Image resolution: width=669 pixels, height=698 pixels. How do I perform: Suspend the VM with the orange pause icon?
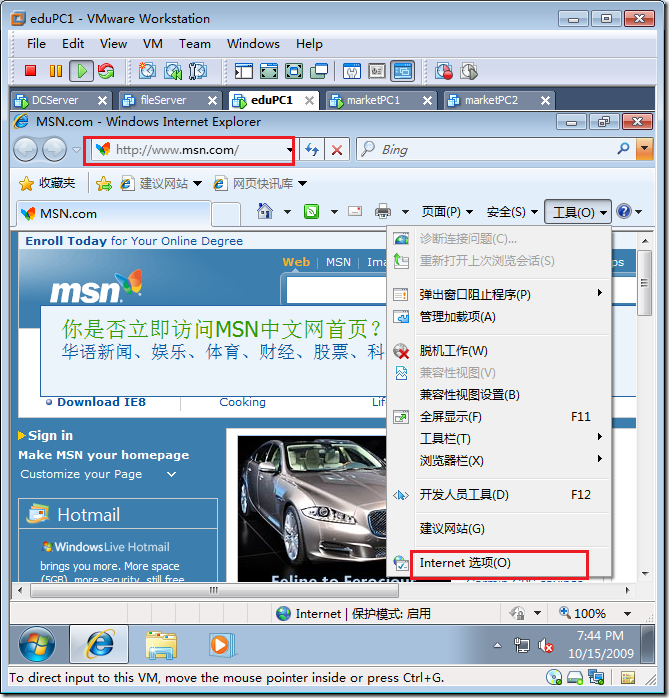[56, 71]
